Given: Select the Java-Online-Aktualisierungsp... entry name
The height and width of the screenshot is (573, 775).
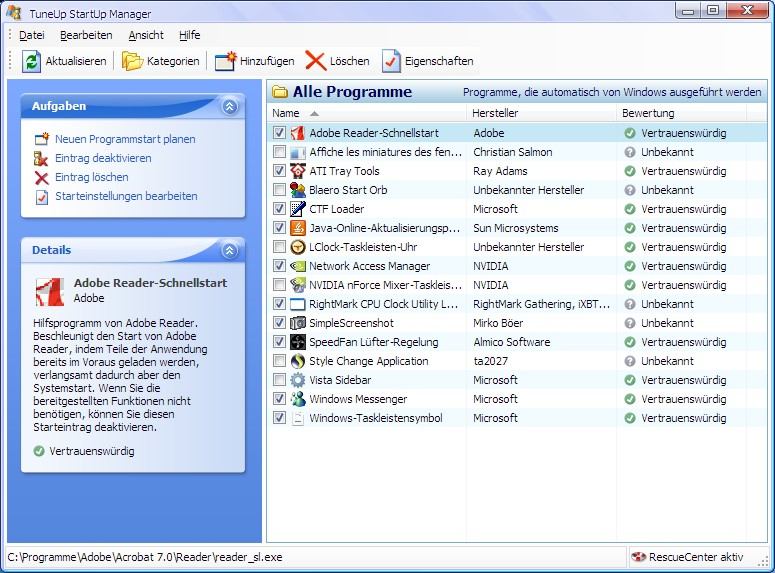Looking at the screenshot, I should point(385,228).
